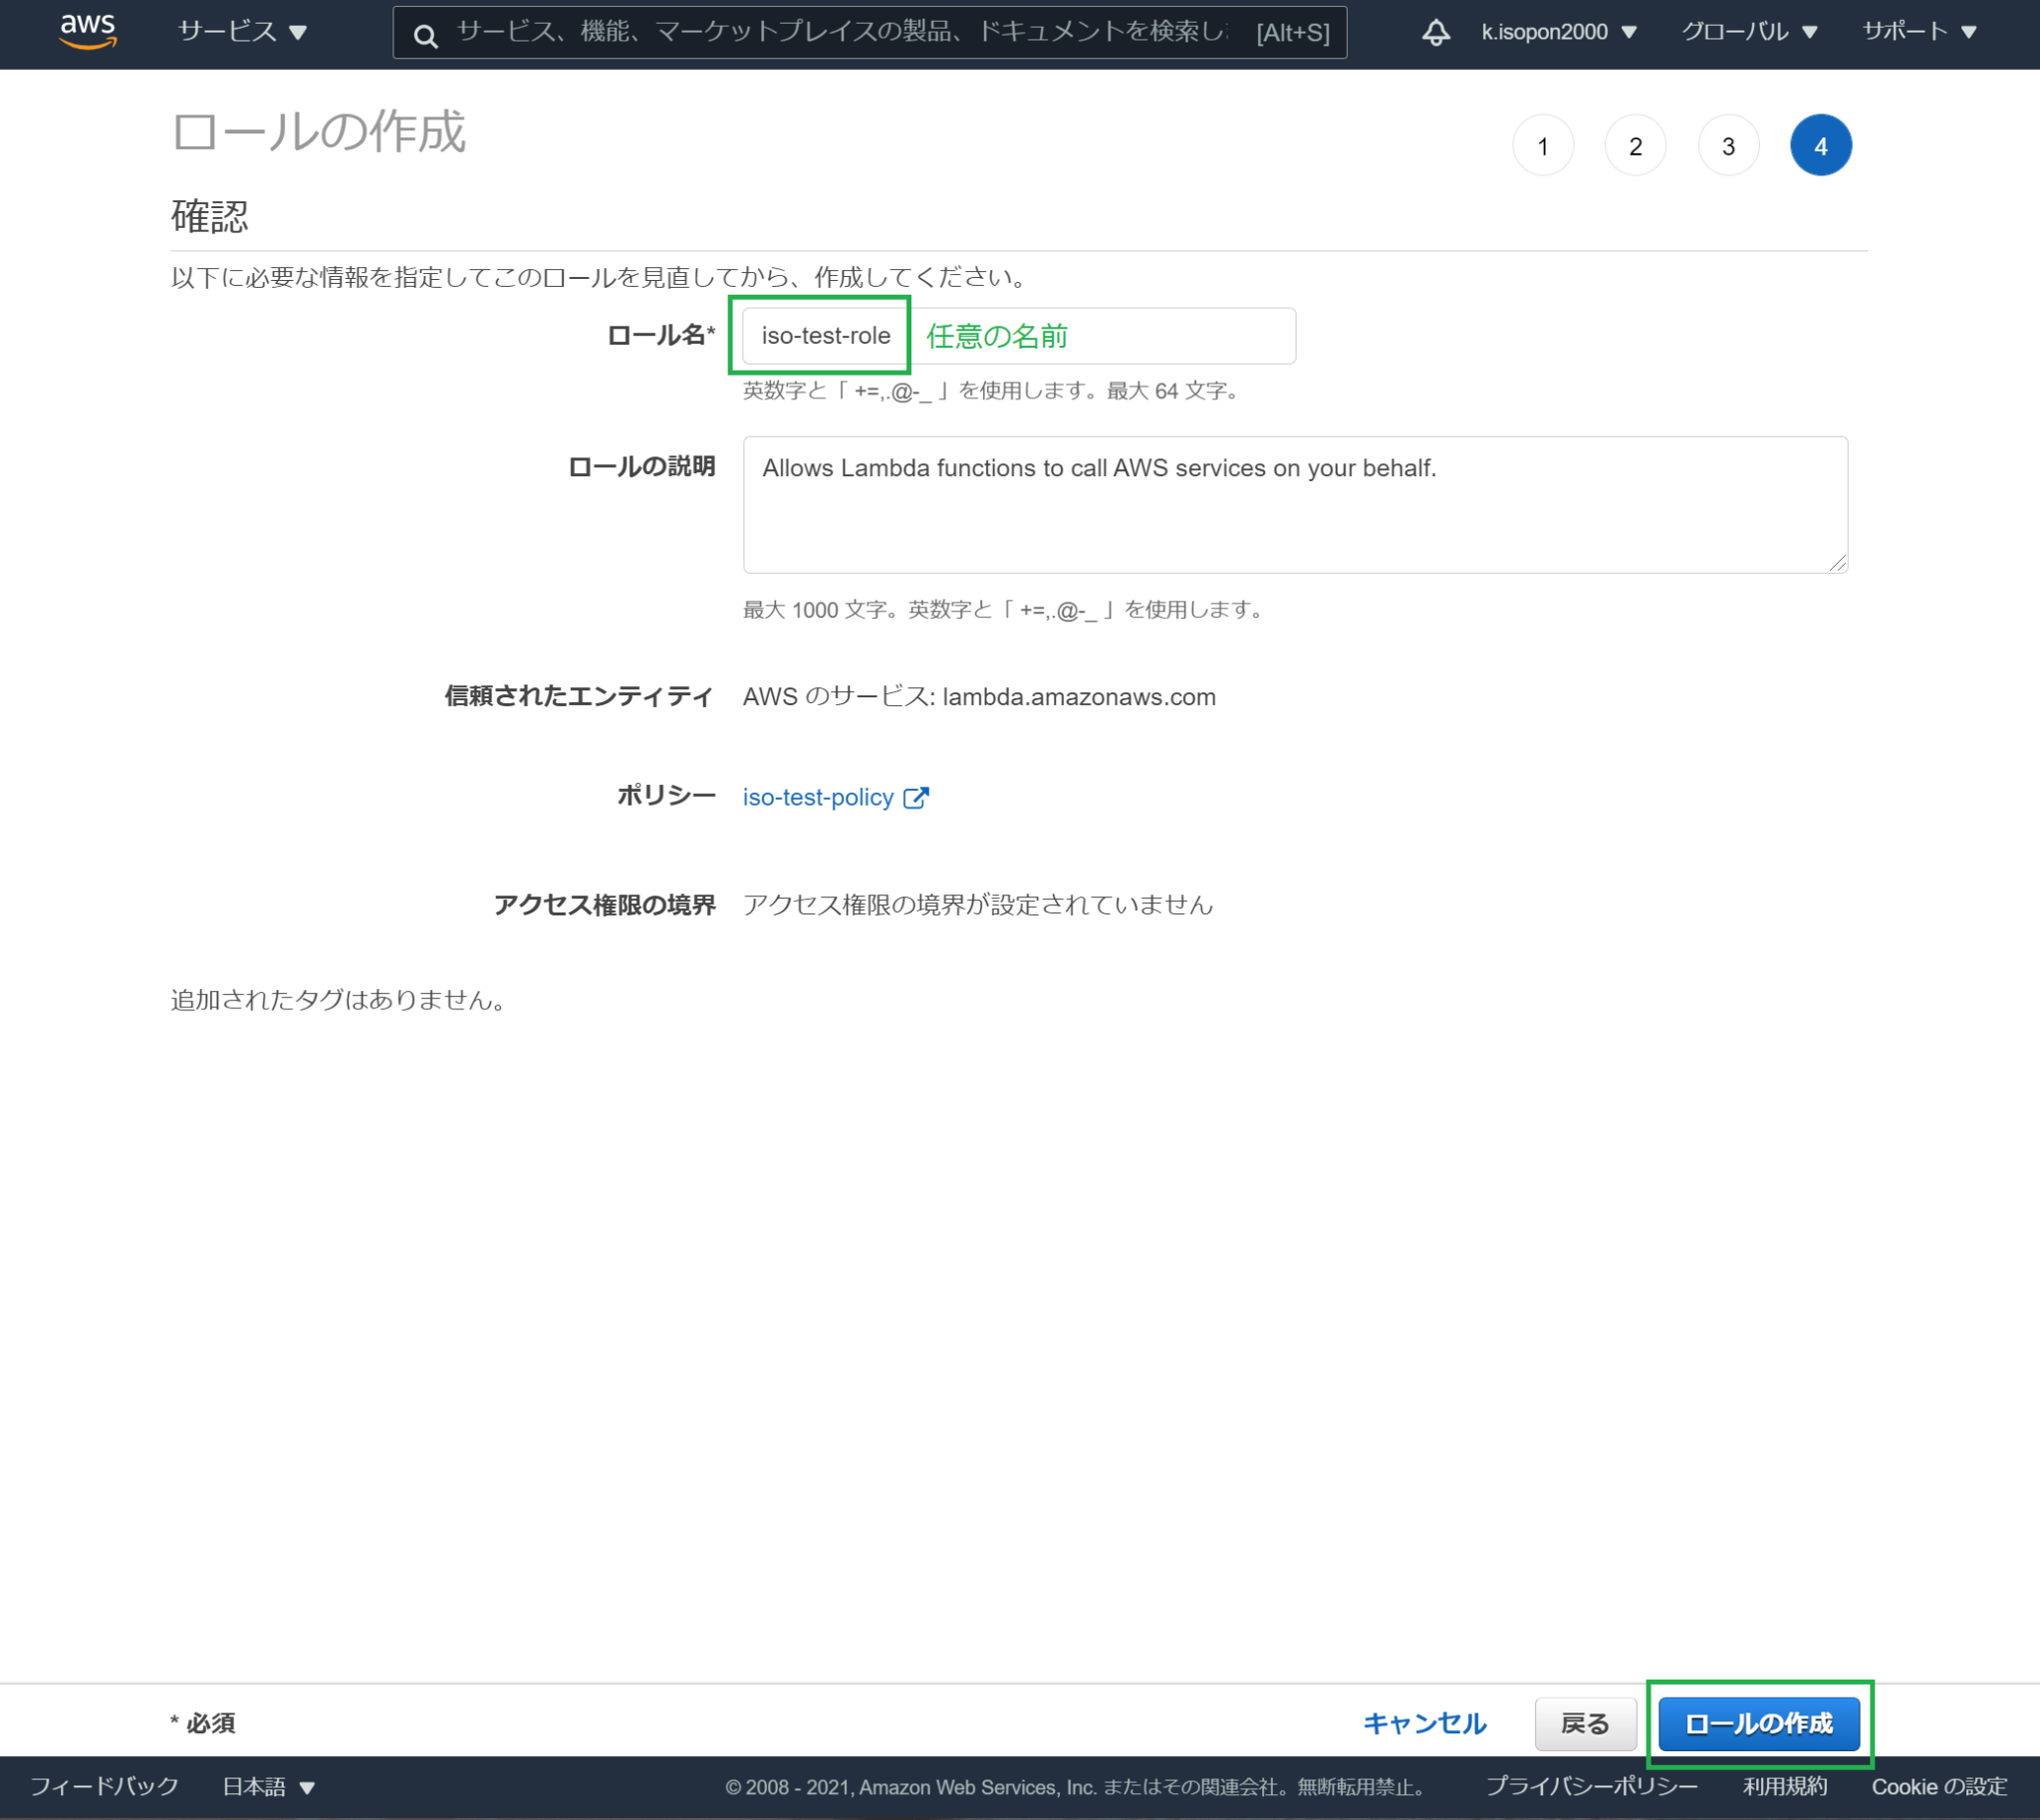Select step 1 in the wizard progress

(x=1544, y=145)
